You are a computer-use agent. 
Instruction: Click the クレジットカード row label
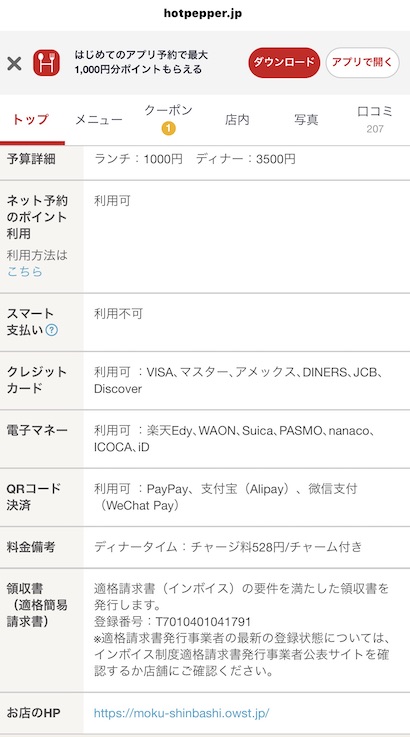point(37,380)
